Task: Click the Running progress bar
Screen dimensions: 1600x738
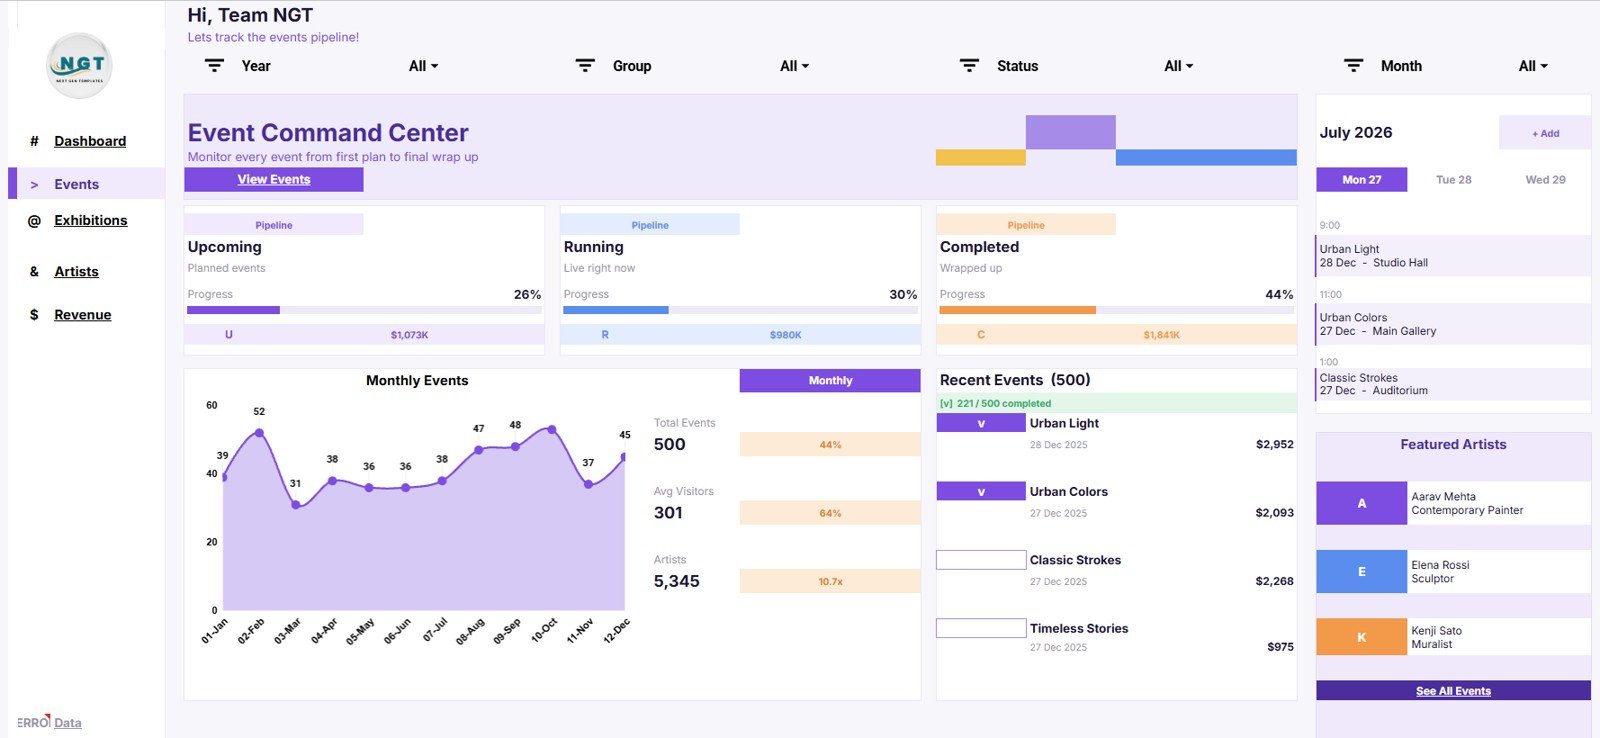Action: coord(740,310)
